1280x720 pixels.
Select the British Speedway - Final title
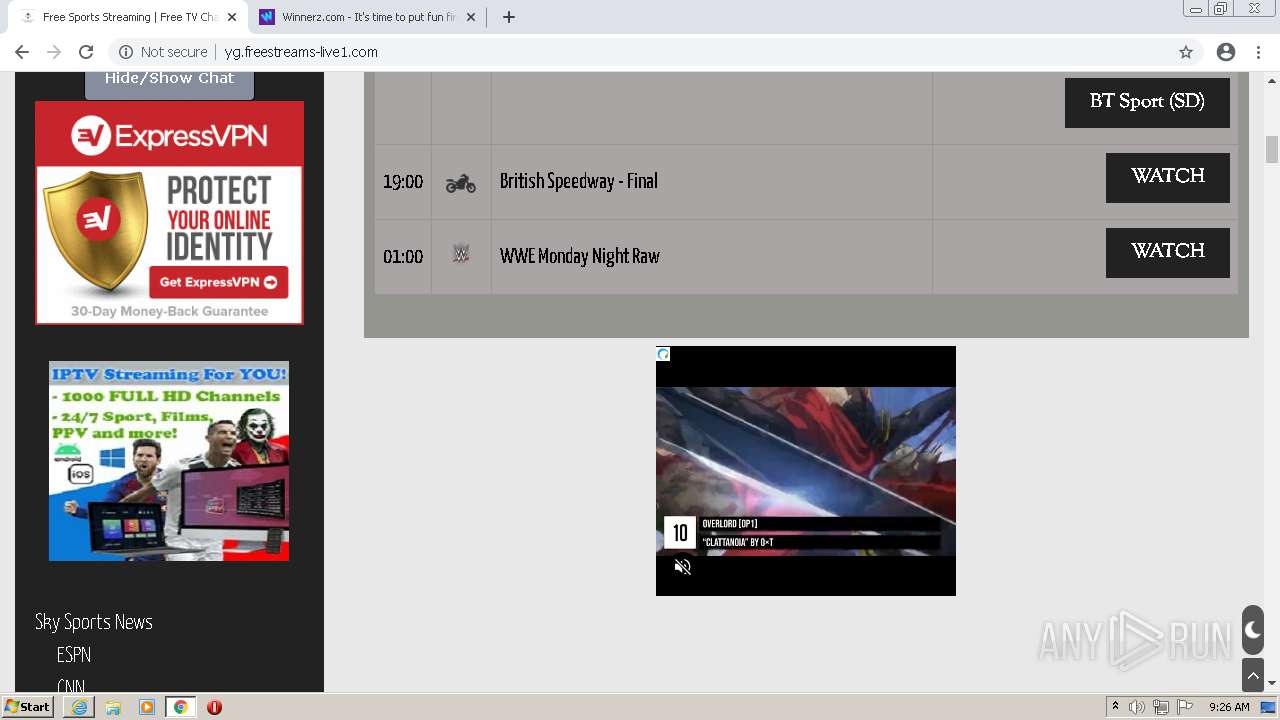click(579, 181)
